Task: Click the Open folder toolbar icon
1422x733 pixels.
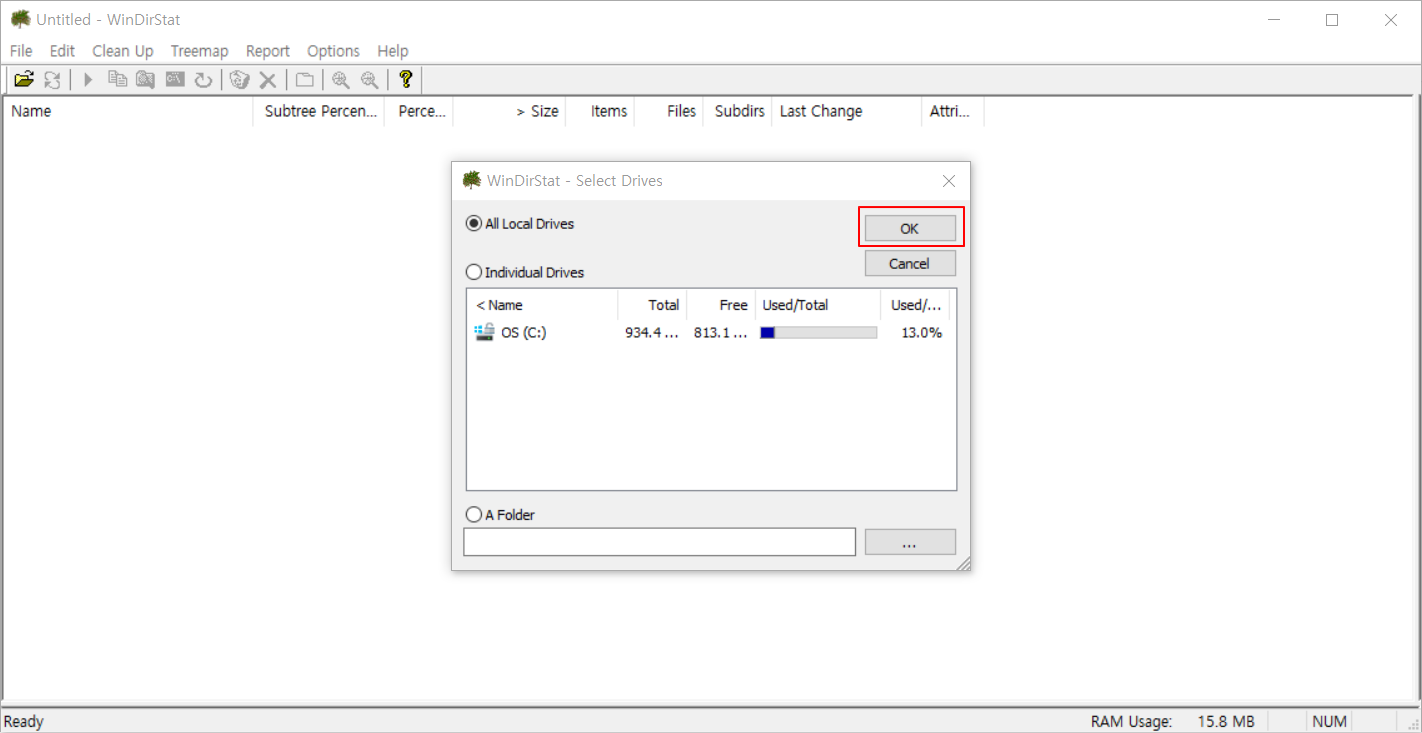Action: coord(24,80)
